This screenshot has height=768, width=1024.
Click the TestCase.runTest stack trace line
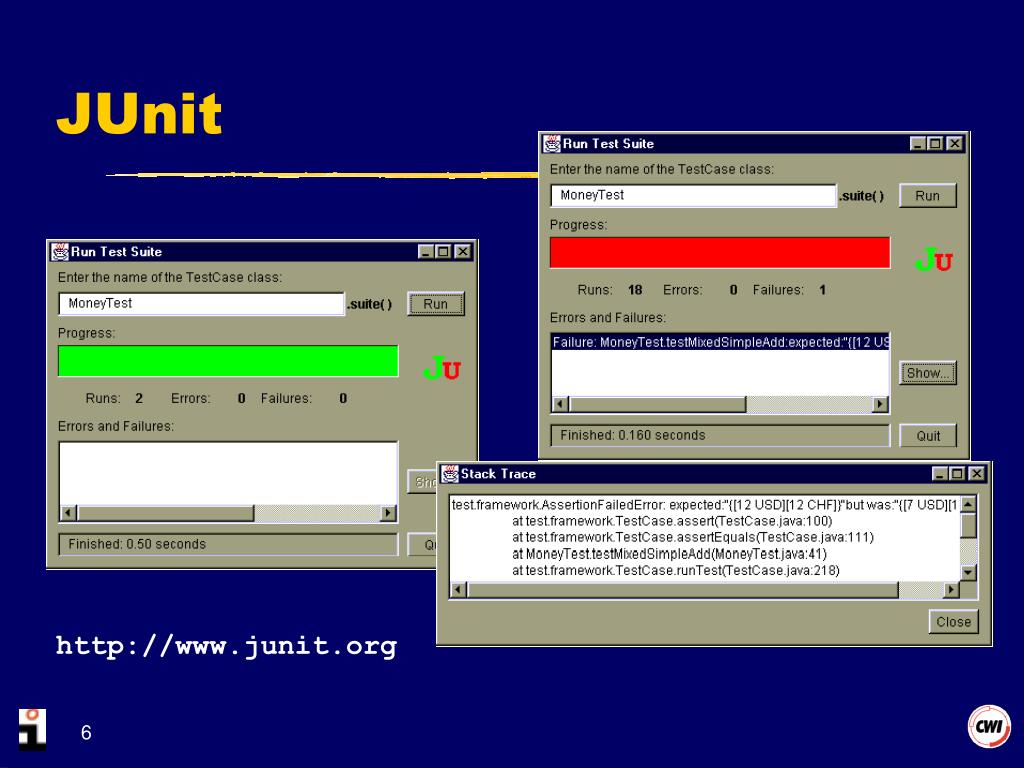tap(676, 571)
